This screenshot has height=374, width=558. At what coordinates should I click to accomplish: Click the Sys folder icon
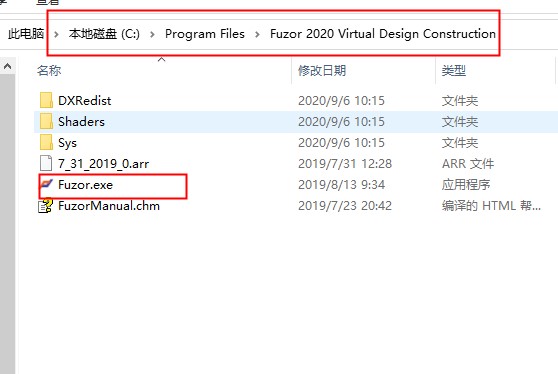point(46,142)
